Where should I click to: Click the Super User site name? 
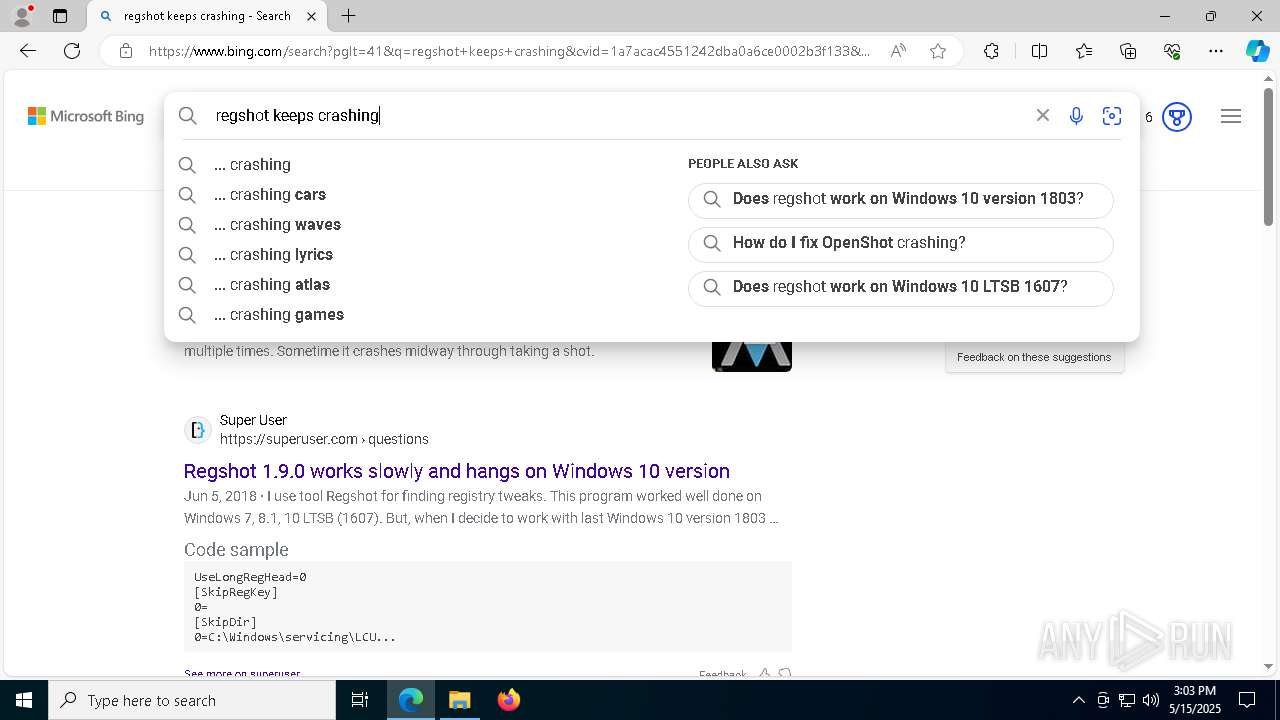(x=253, y=420)
